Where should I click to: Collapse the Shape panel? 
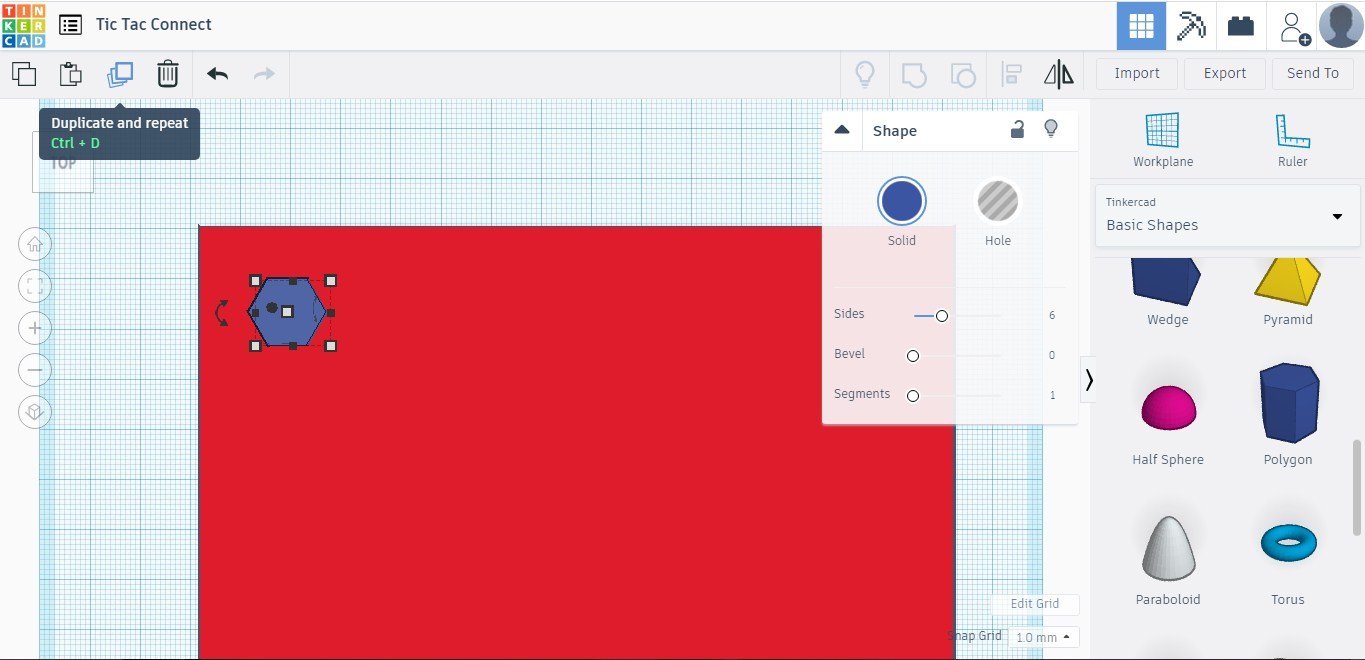[x=842, y=129]
